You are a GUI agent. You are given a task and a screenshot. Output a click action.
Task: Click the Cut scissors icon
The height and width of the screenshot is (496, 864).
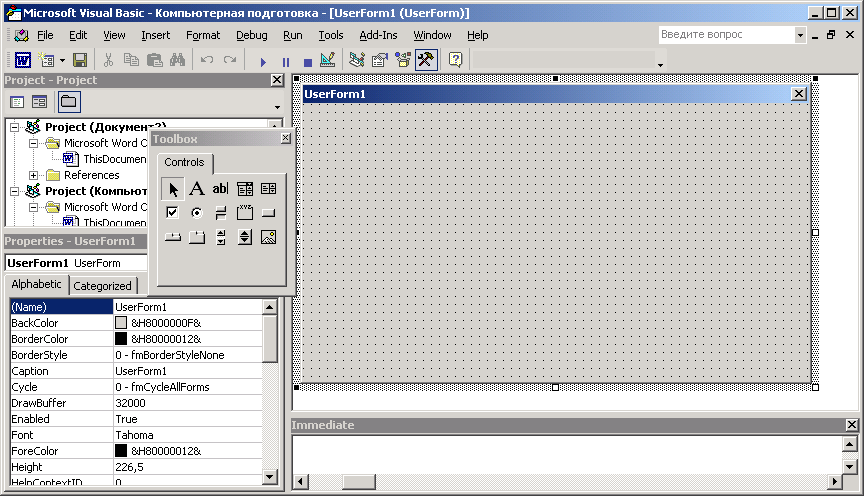click(109, 60)
